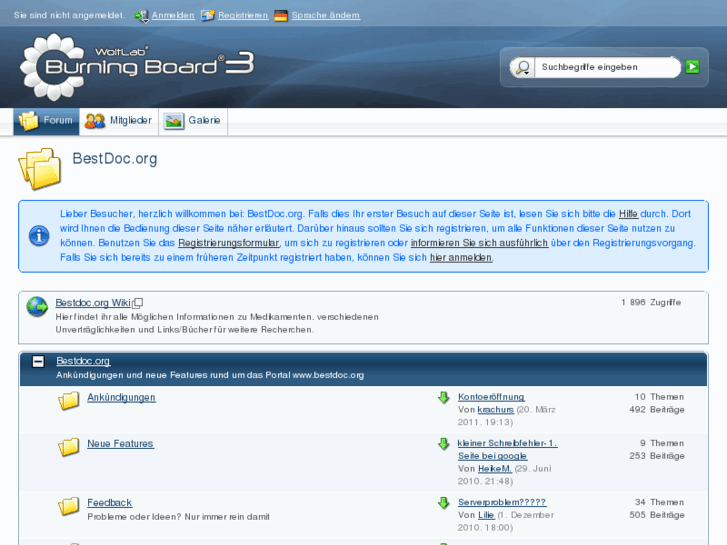The image size is (727, 545).
Task: View HeikeM. user profile
Action: (495, 469)
